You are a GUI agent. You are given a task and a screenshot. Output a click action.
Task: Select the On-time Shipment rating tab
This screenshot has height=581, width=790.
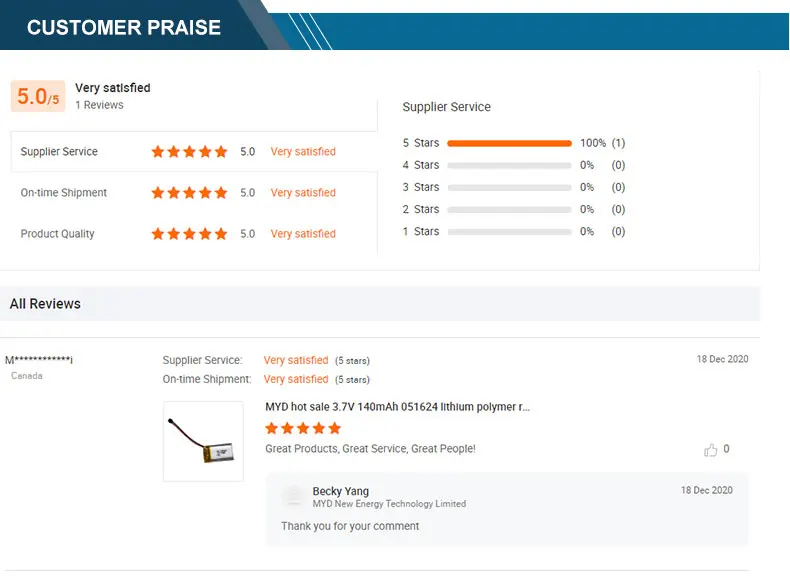click(64, 193)
